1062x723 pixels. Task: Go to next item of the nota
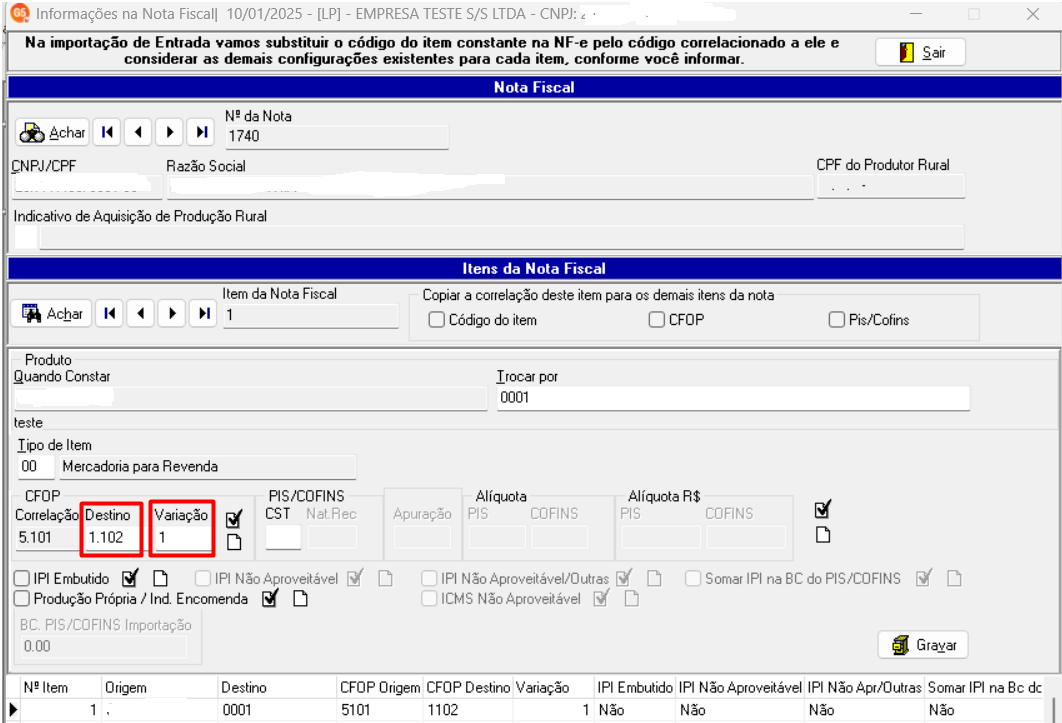pyautogui.click(x=172, y=314)
